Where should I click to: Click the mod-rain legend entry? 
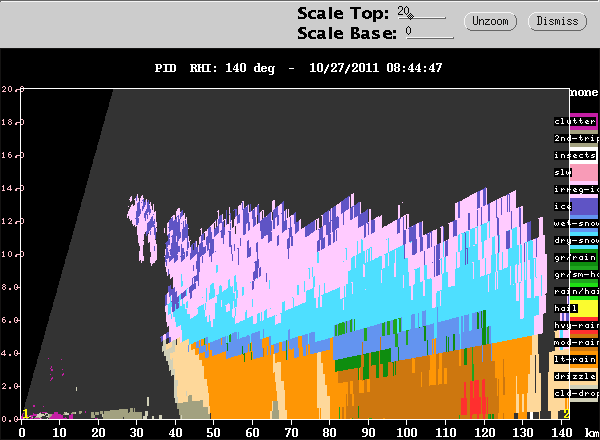pyautogui.click(x=575, y=342)
